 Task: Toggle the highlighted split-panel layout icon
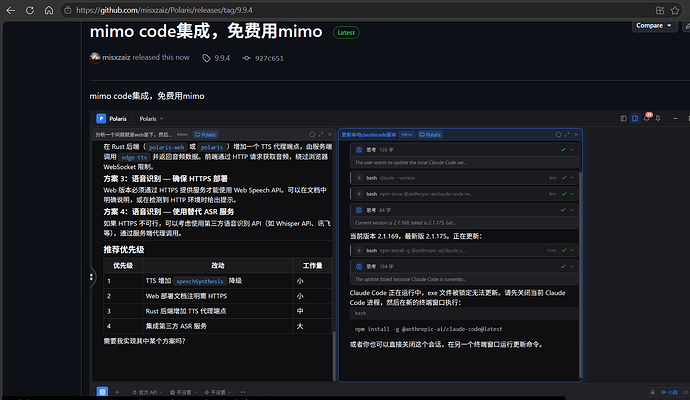click(x=635, y=118)
